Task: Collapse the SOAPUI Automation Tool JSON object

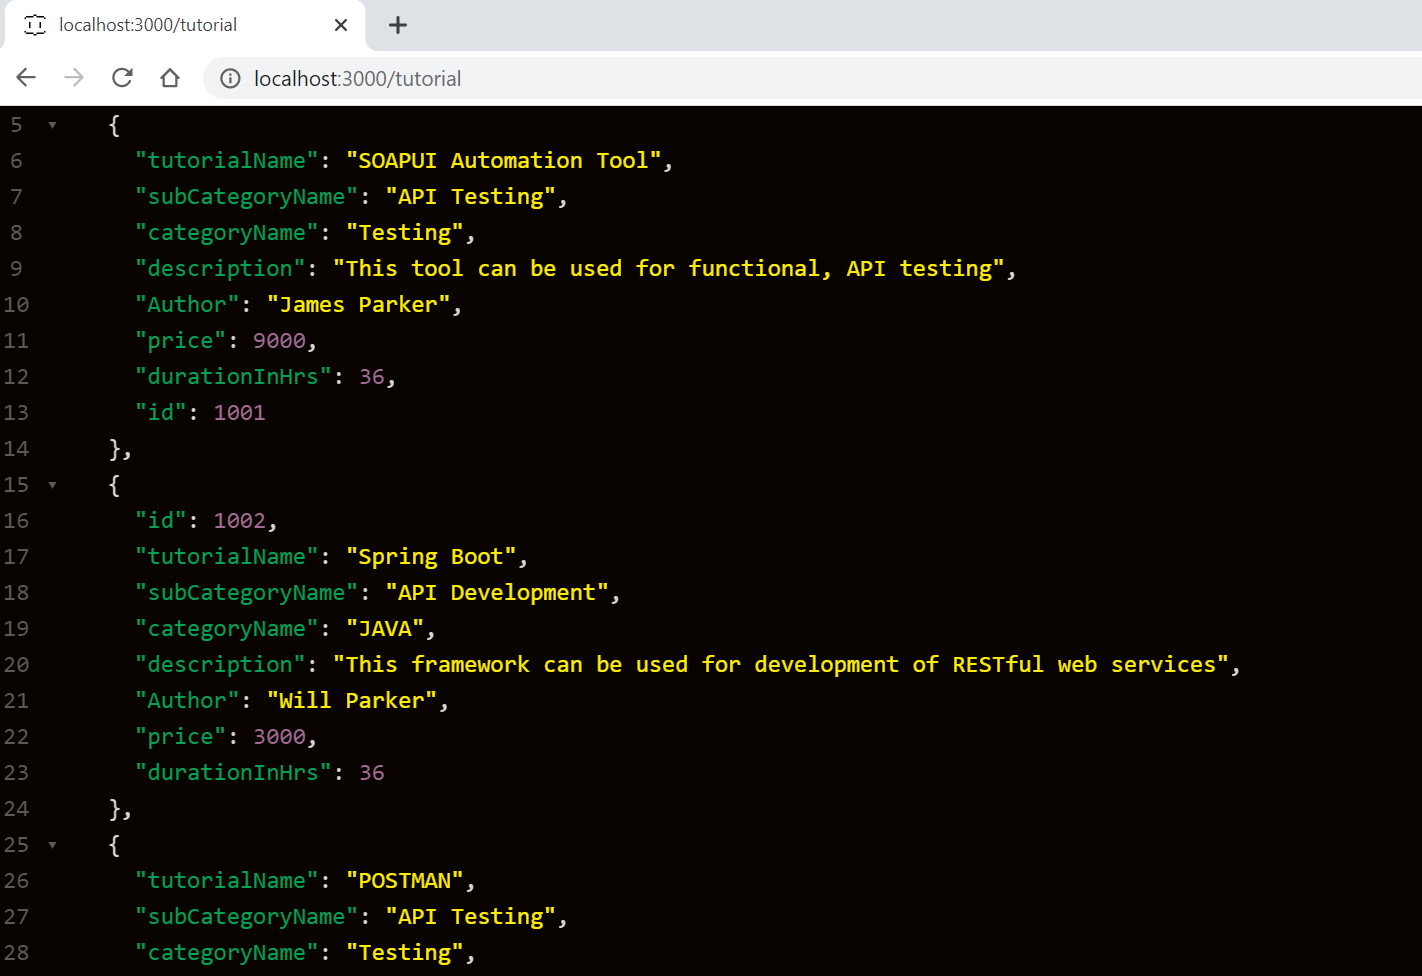Action: coord(51,124)
